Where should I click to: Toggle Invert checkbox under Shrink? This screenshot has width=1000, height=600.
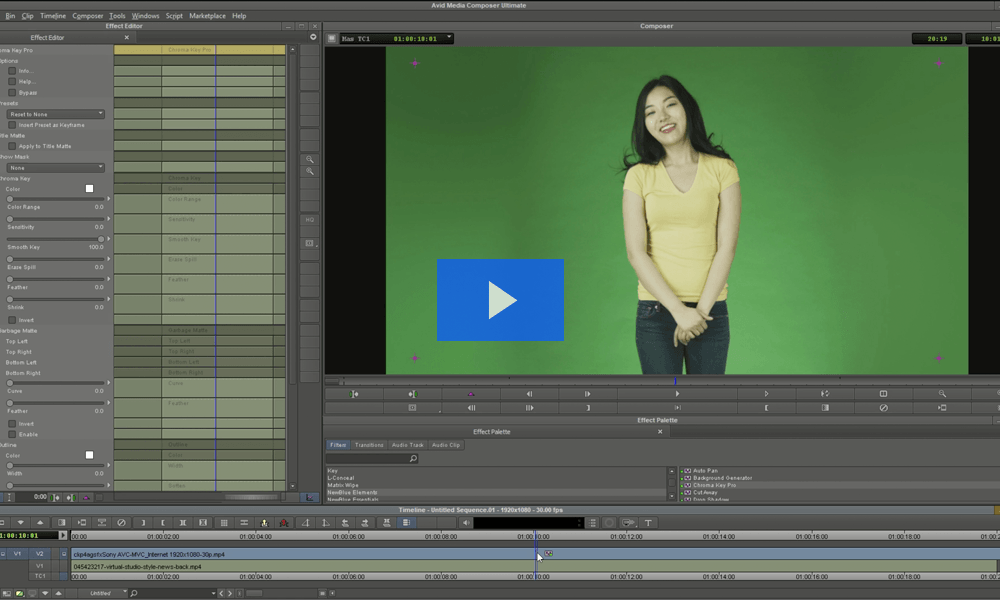pyautogui.click(x=12, y=320)
